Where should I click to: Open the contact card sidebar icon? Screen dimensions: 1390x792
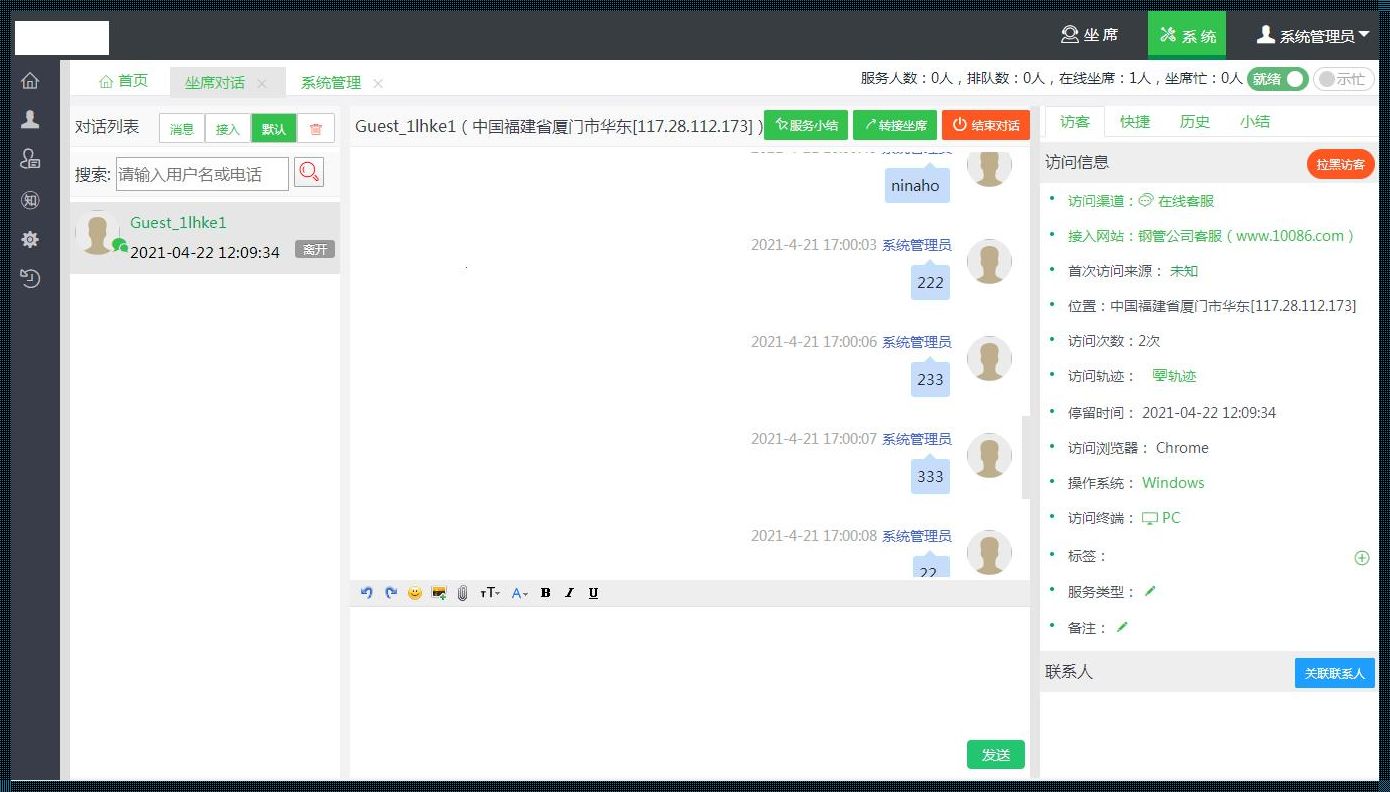(30, 159)
